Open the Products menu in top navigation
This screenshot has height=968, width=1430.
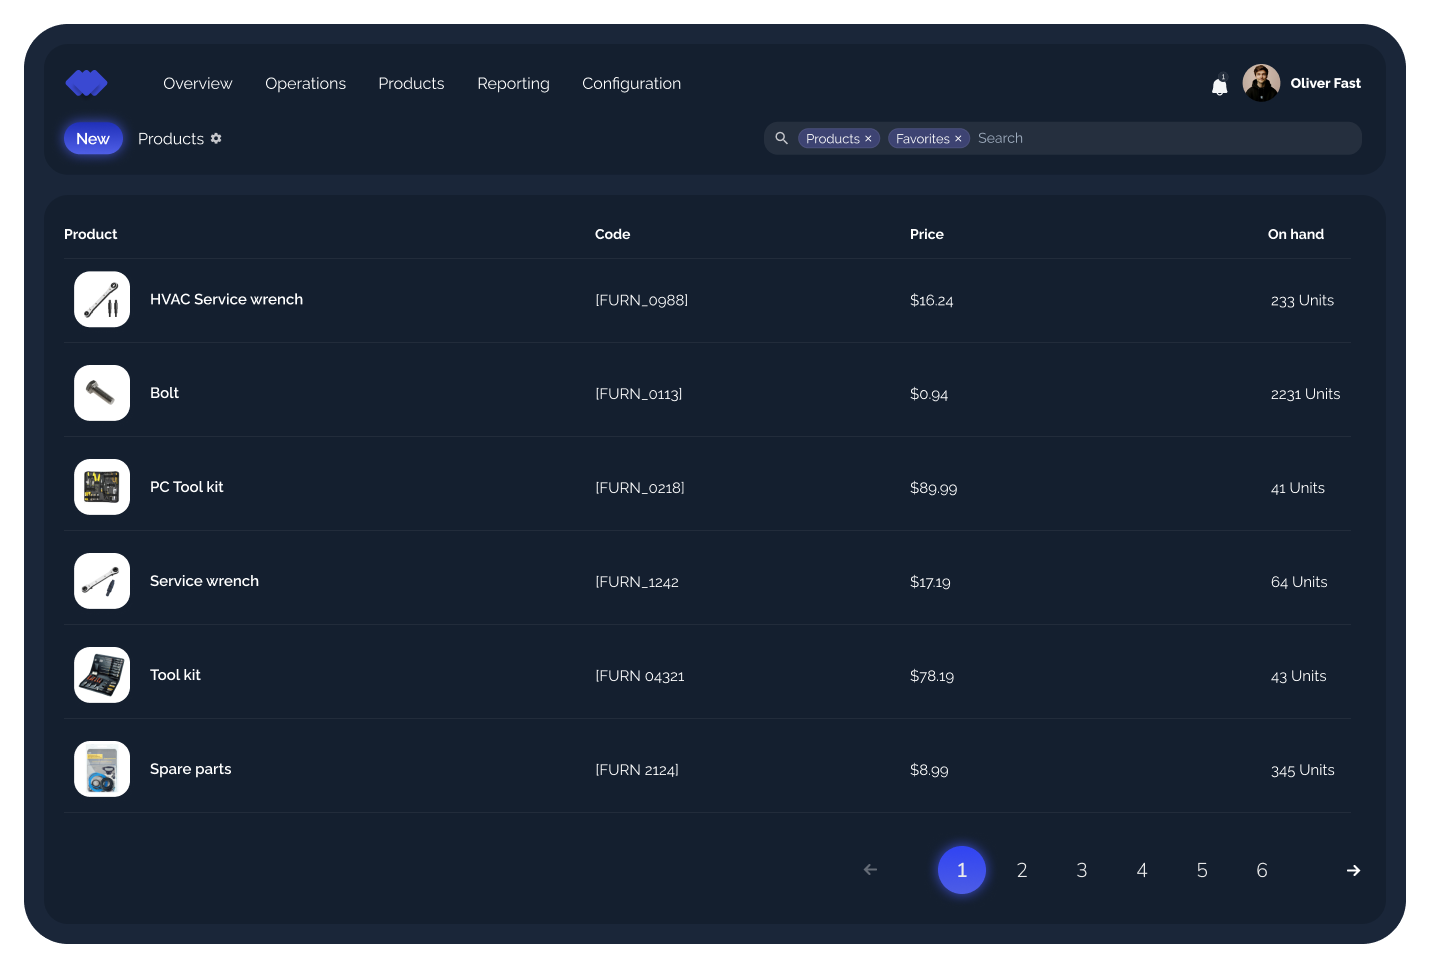click(411, 83)
